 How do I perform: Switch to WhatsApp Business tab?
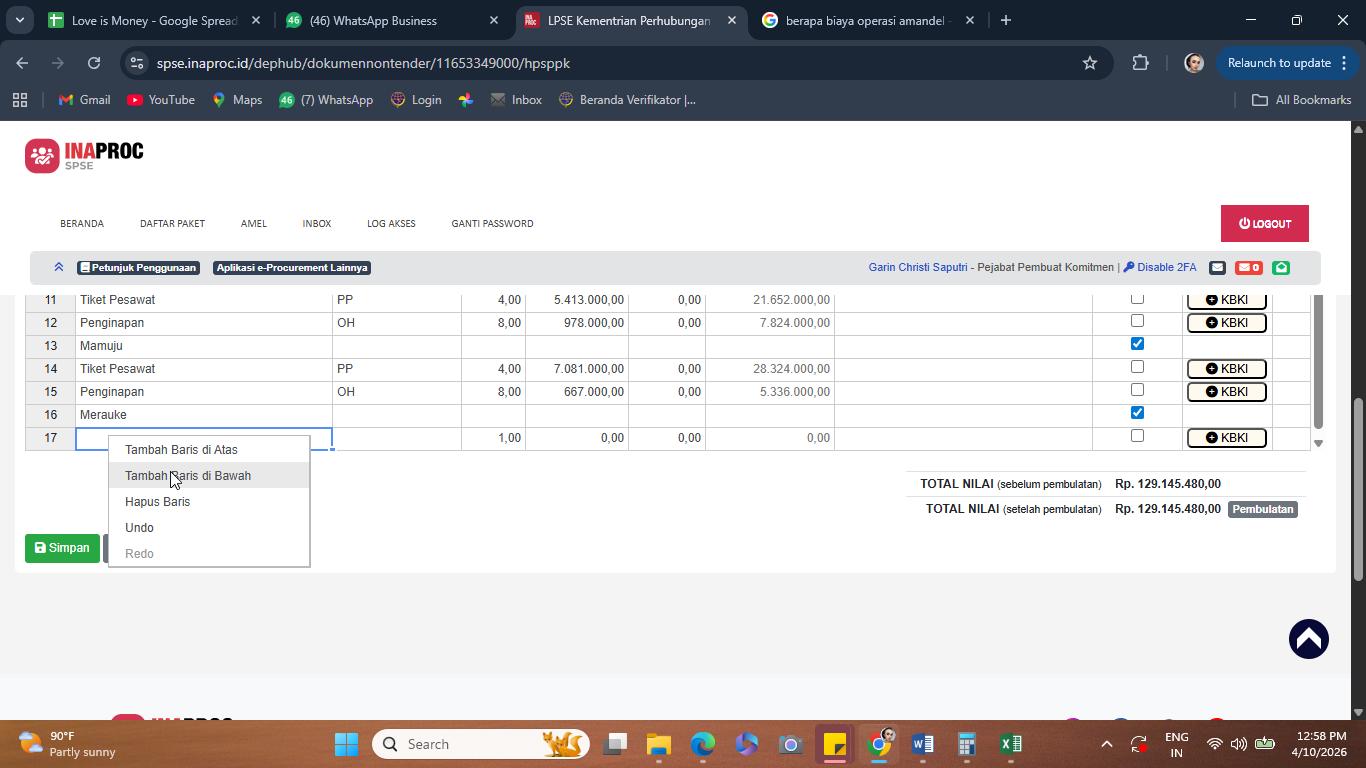pyautogui.click(x=392, y=20)
